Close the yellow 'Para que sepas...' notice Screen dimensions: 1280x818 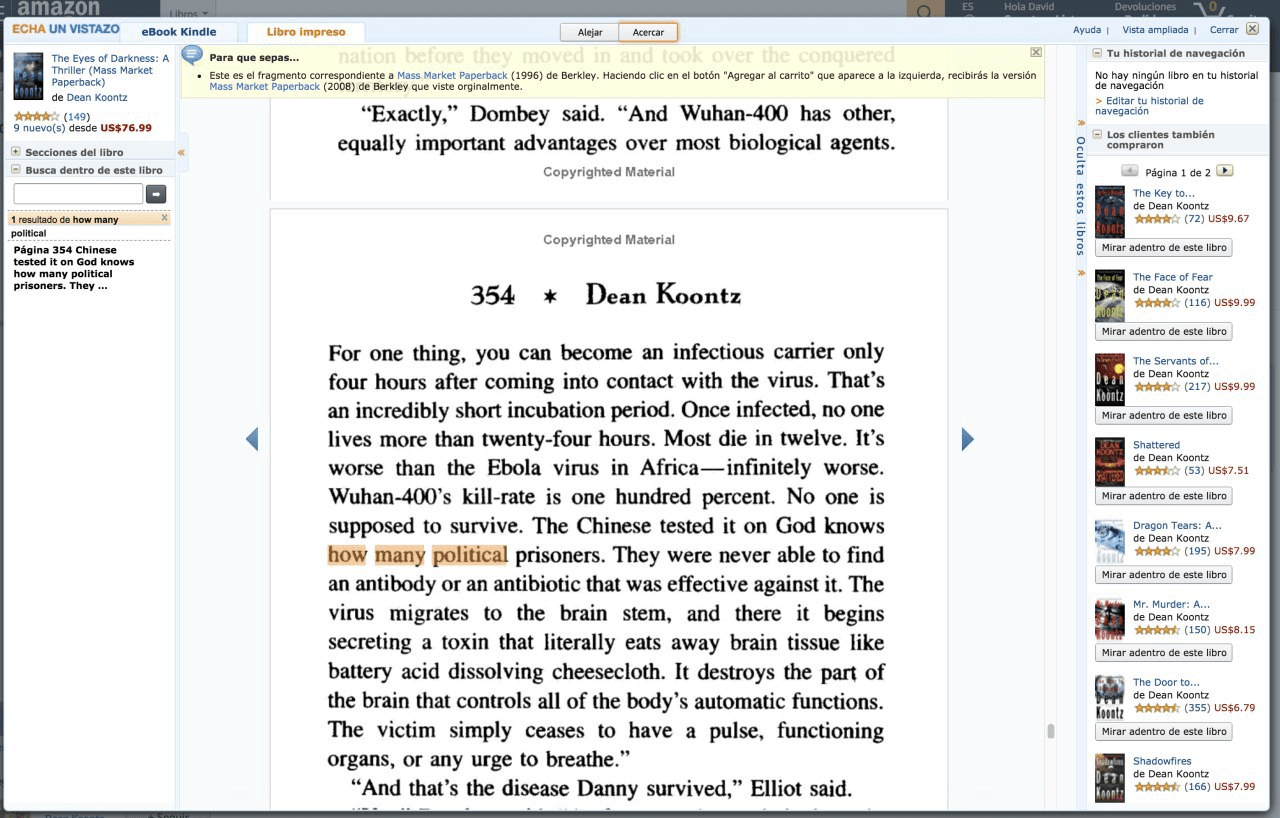click(x=1036, y=52)
